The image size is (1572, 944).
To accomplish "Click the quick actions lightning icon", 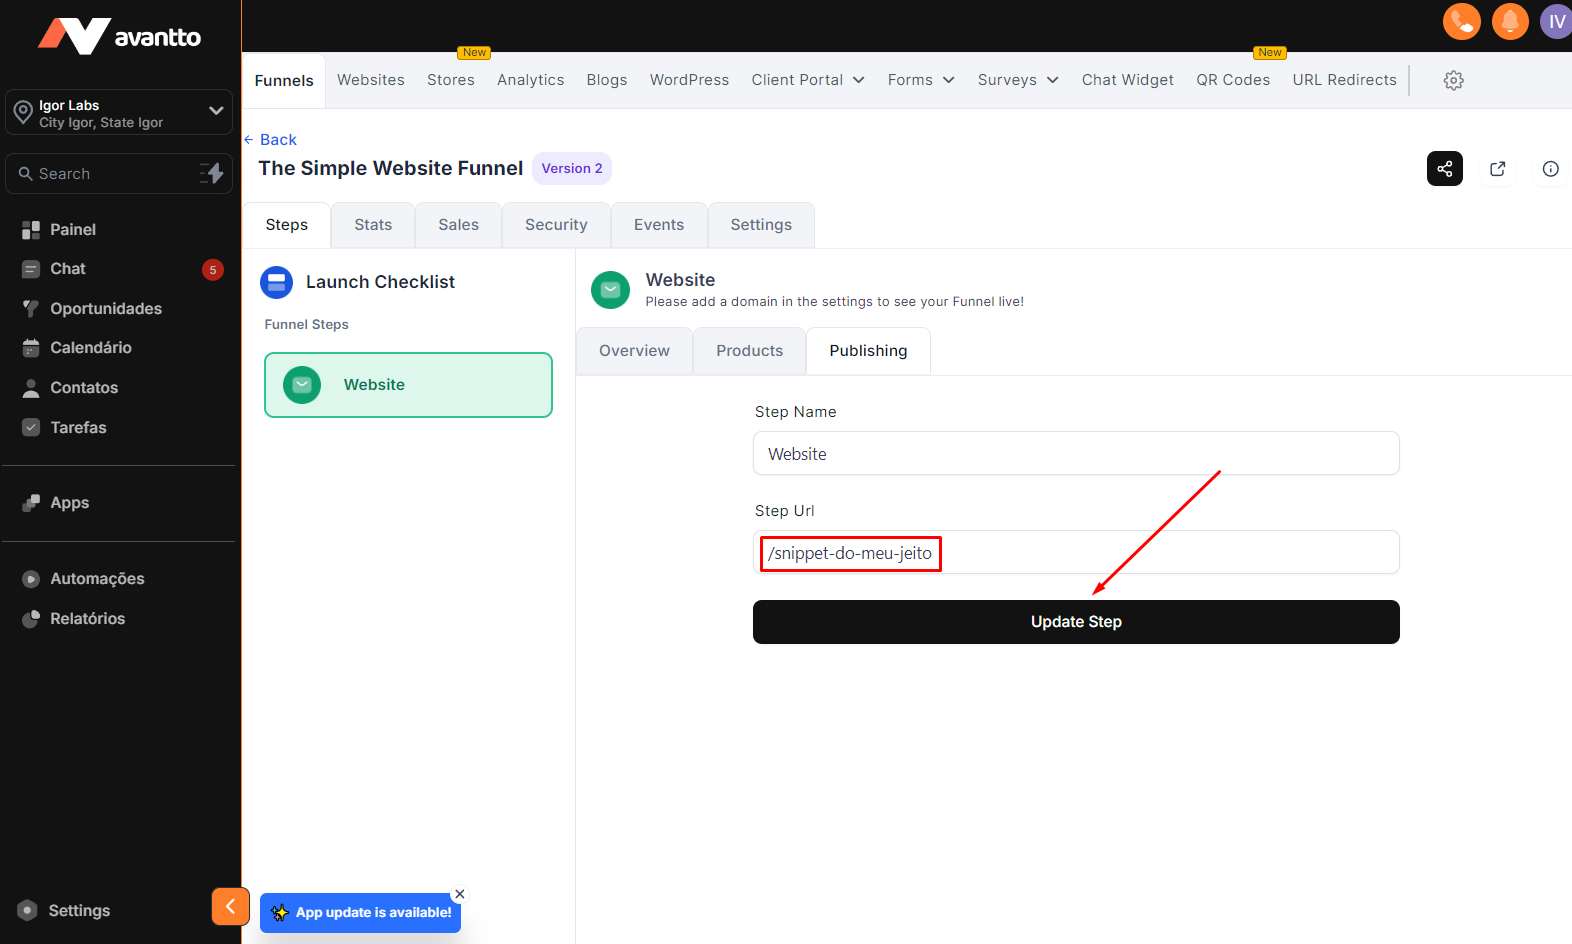I will [x=212, y=173].
